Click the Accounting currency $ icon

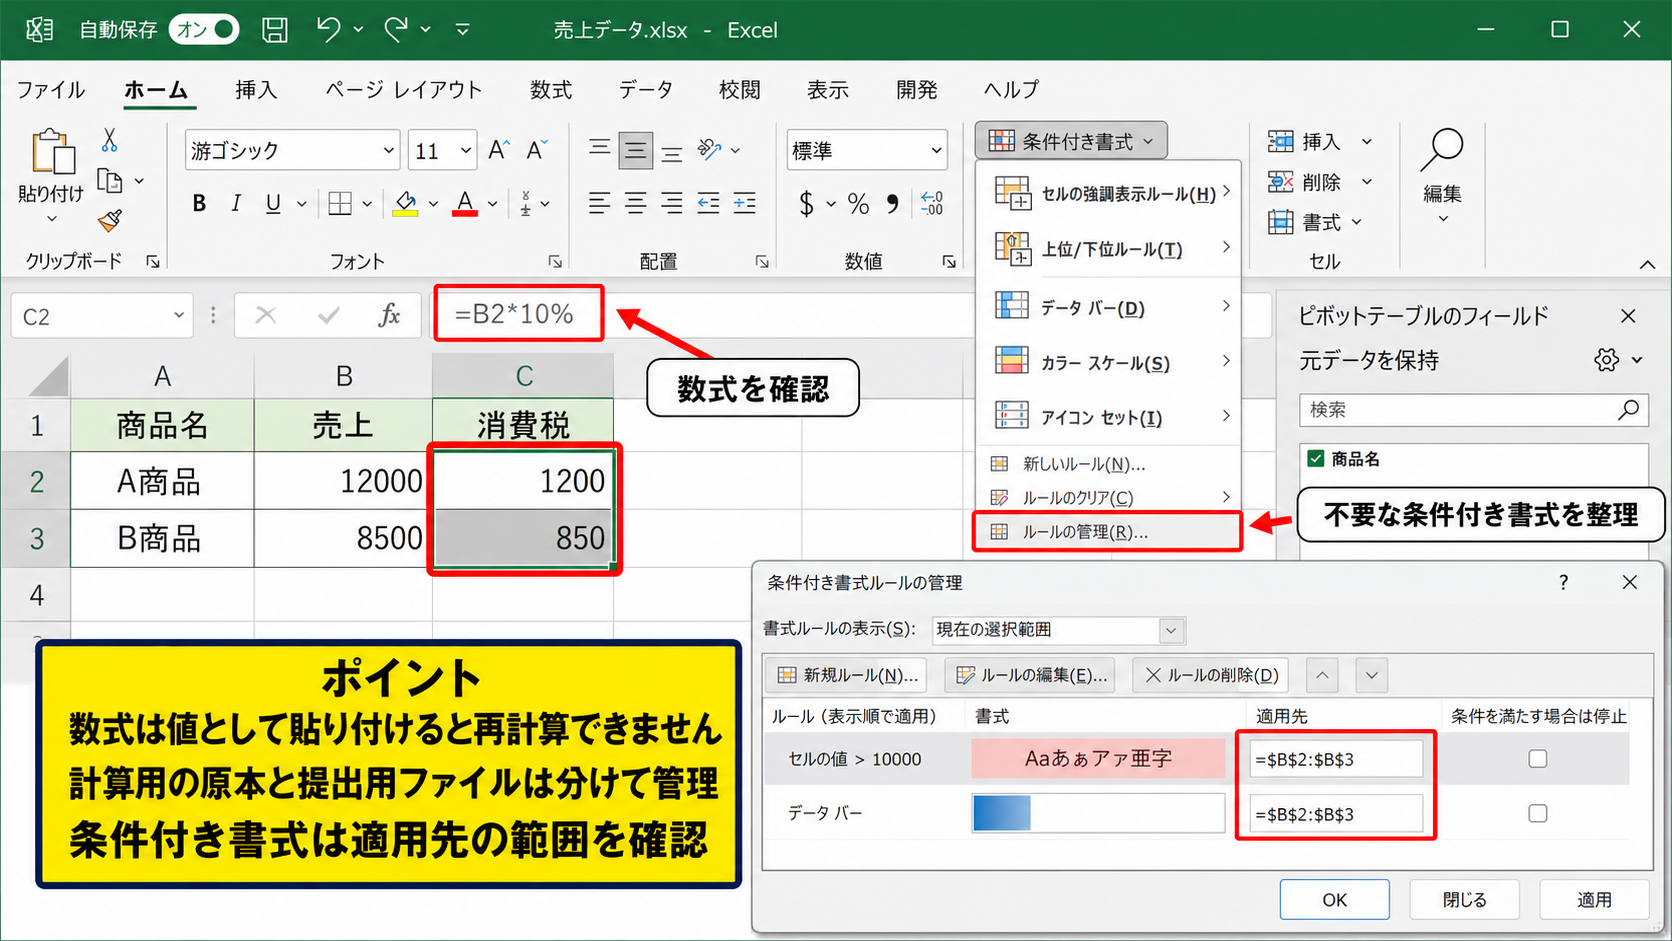tap(806, 204)
